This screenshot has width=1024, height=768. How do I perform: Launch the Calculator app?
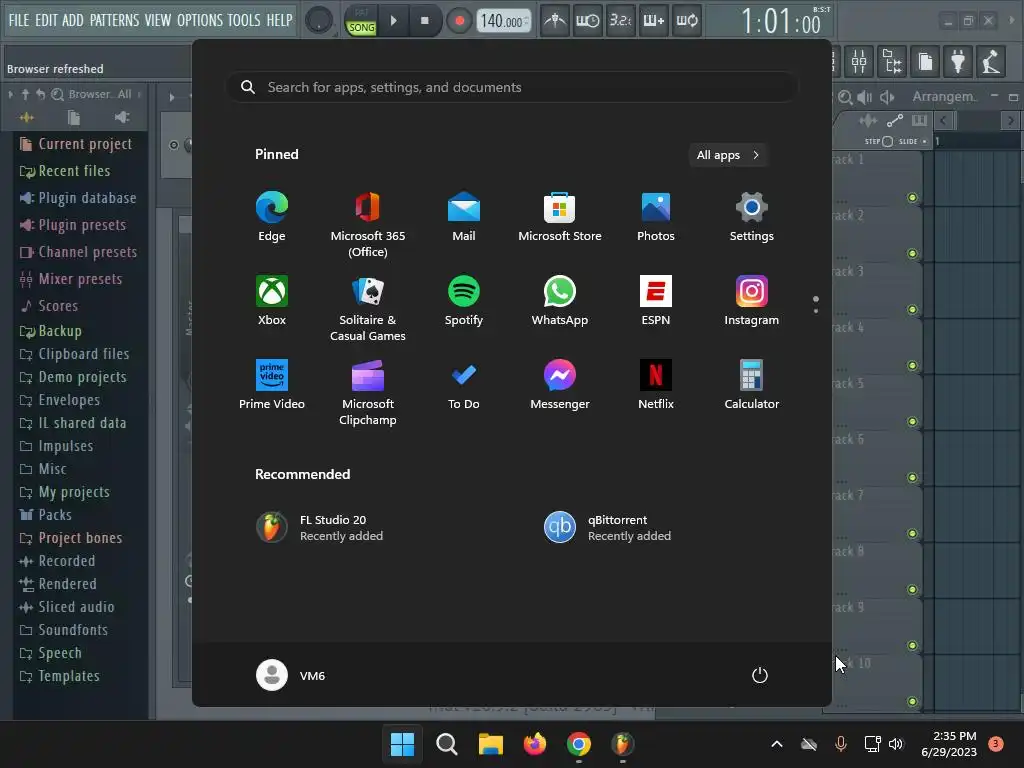point(752,385)
